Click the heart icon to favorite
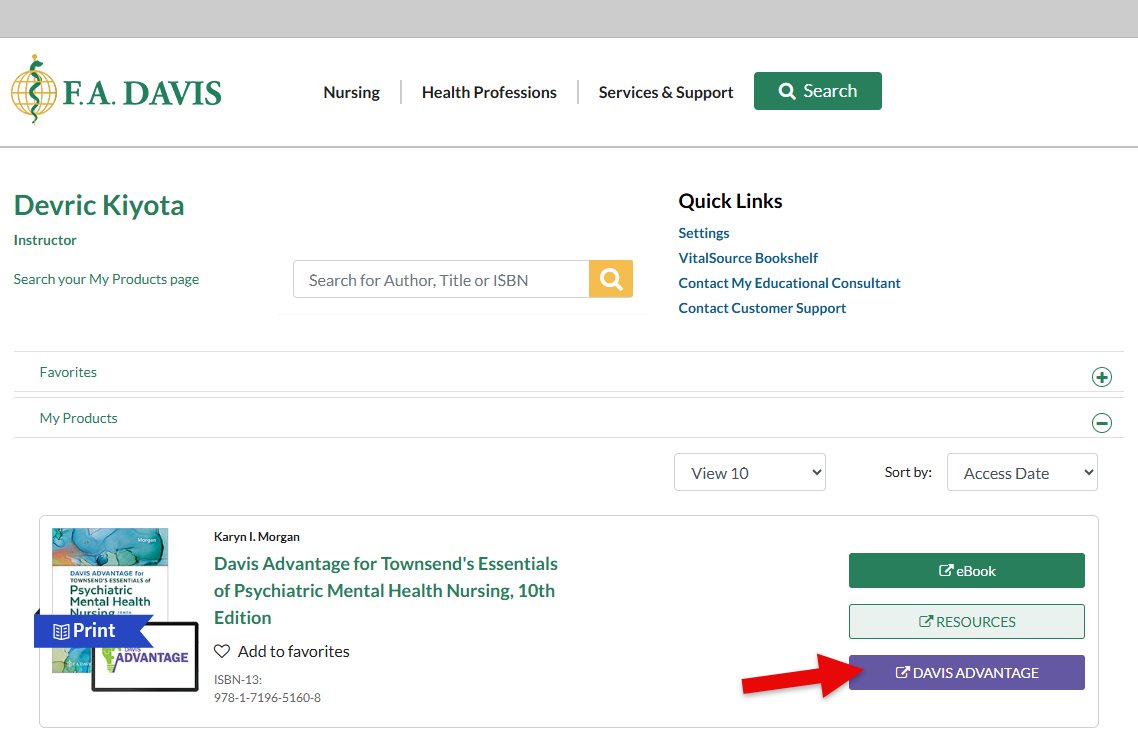This screenshot has width=1138, height=736. point(222,651)
